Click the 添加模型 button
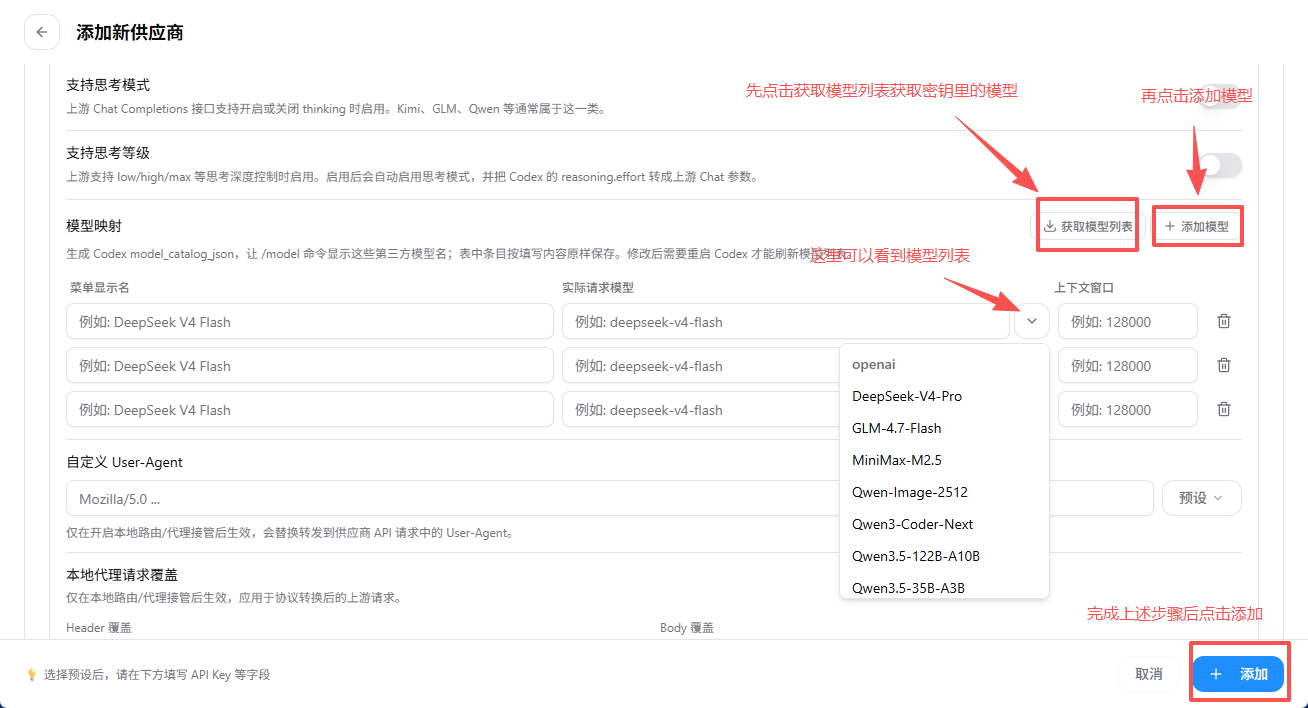1308x708 pixels. point(1197,226)
